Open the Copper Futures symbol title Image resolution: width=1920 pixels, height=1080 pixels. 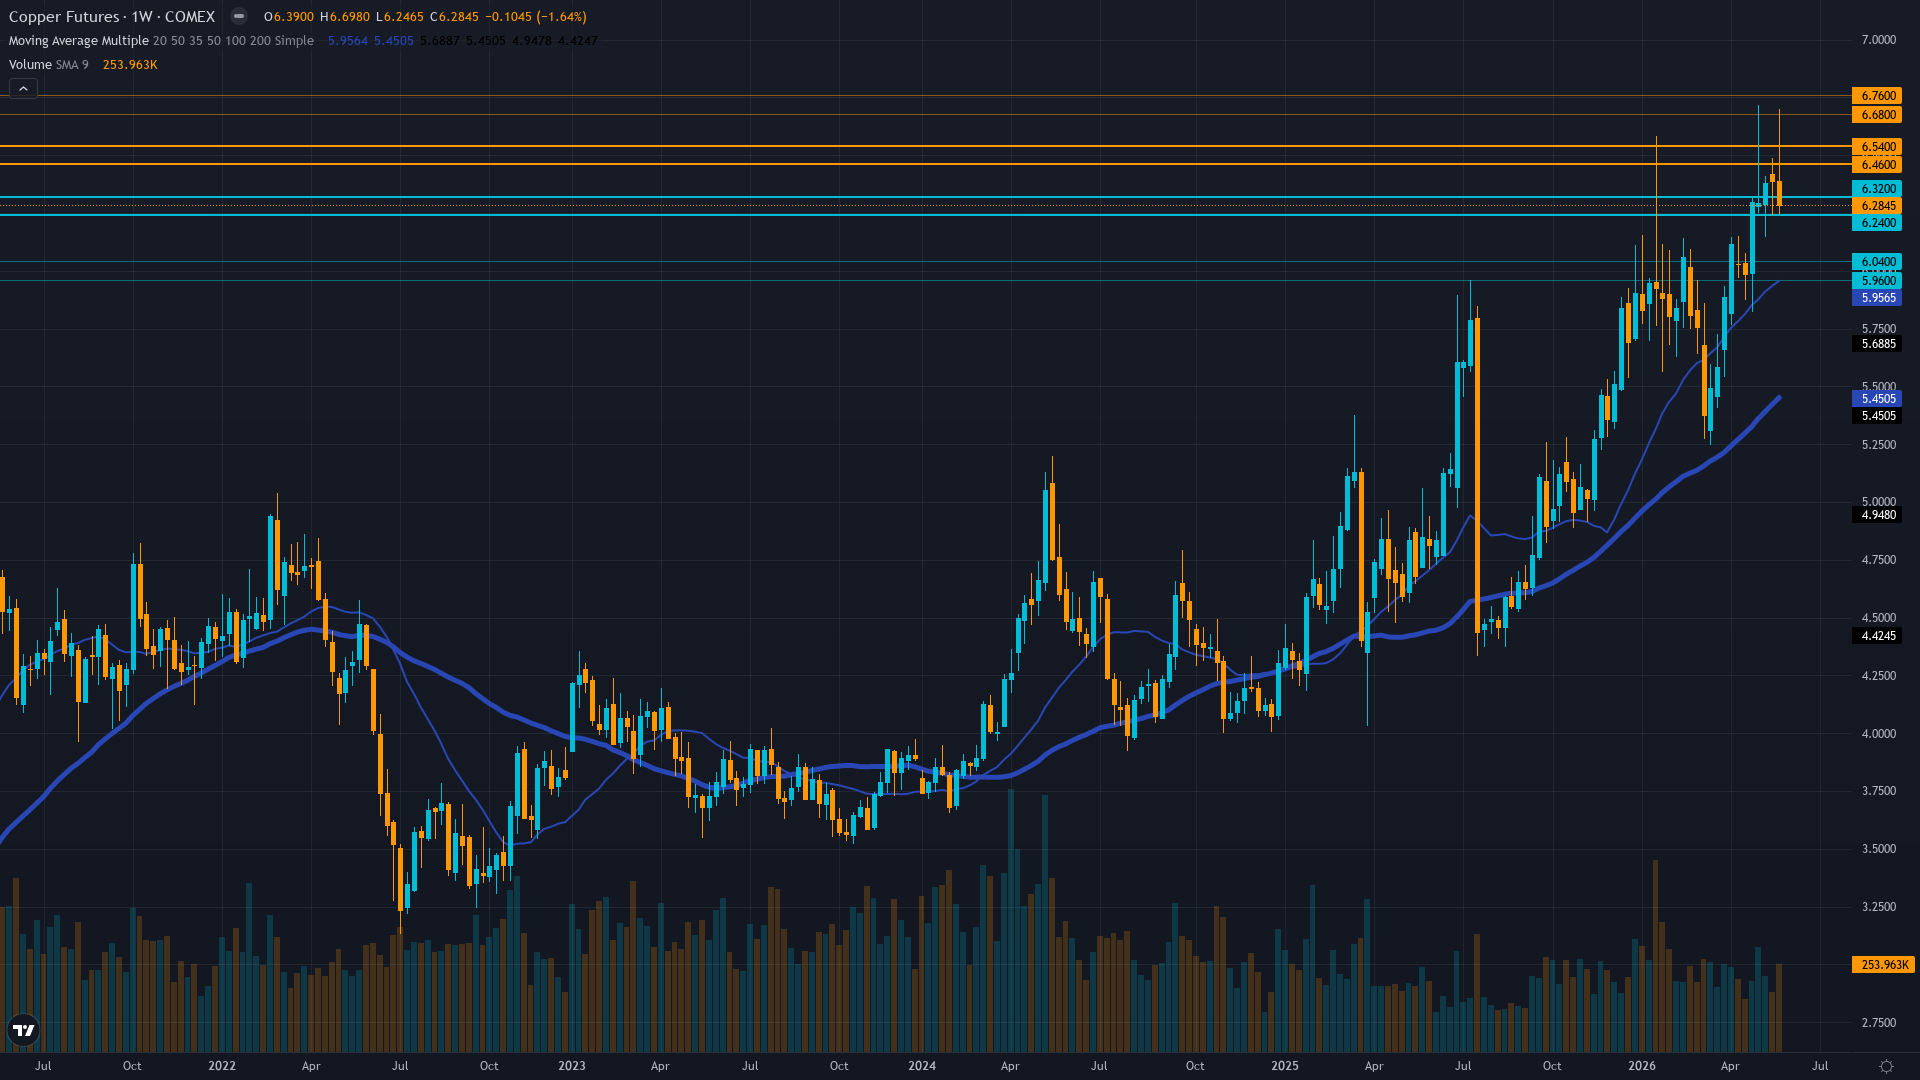[111, 16]
